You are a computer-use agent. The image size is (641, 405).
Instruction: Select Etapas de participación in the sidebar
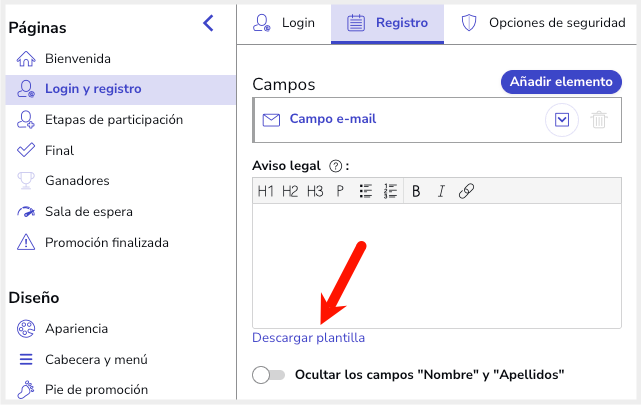coord(113,120)
